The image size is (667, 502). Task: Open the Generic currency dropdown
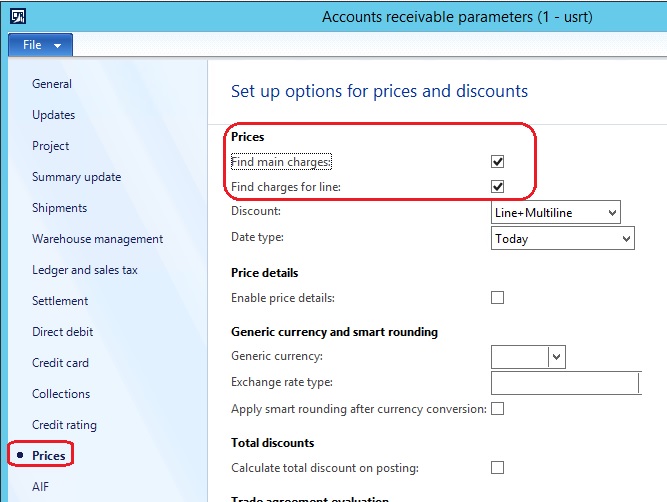point(557,357)
